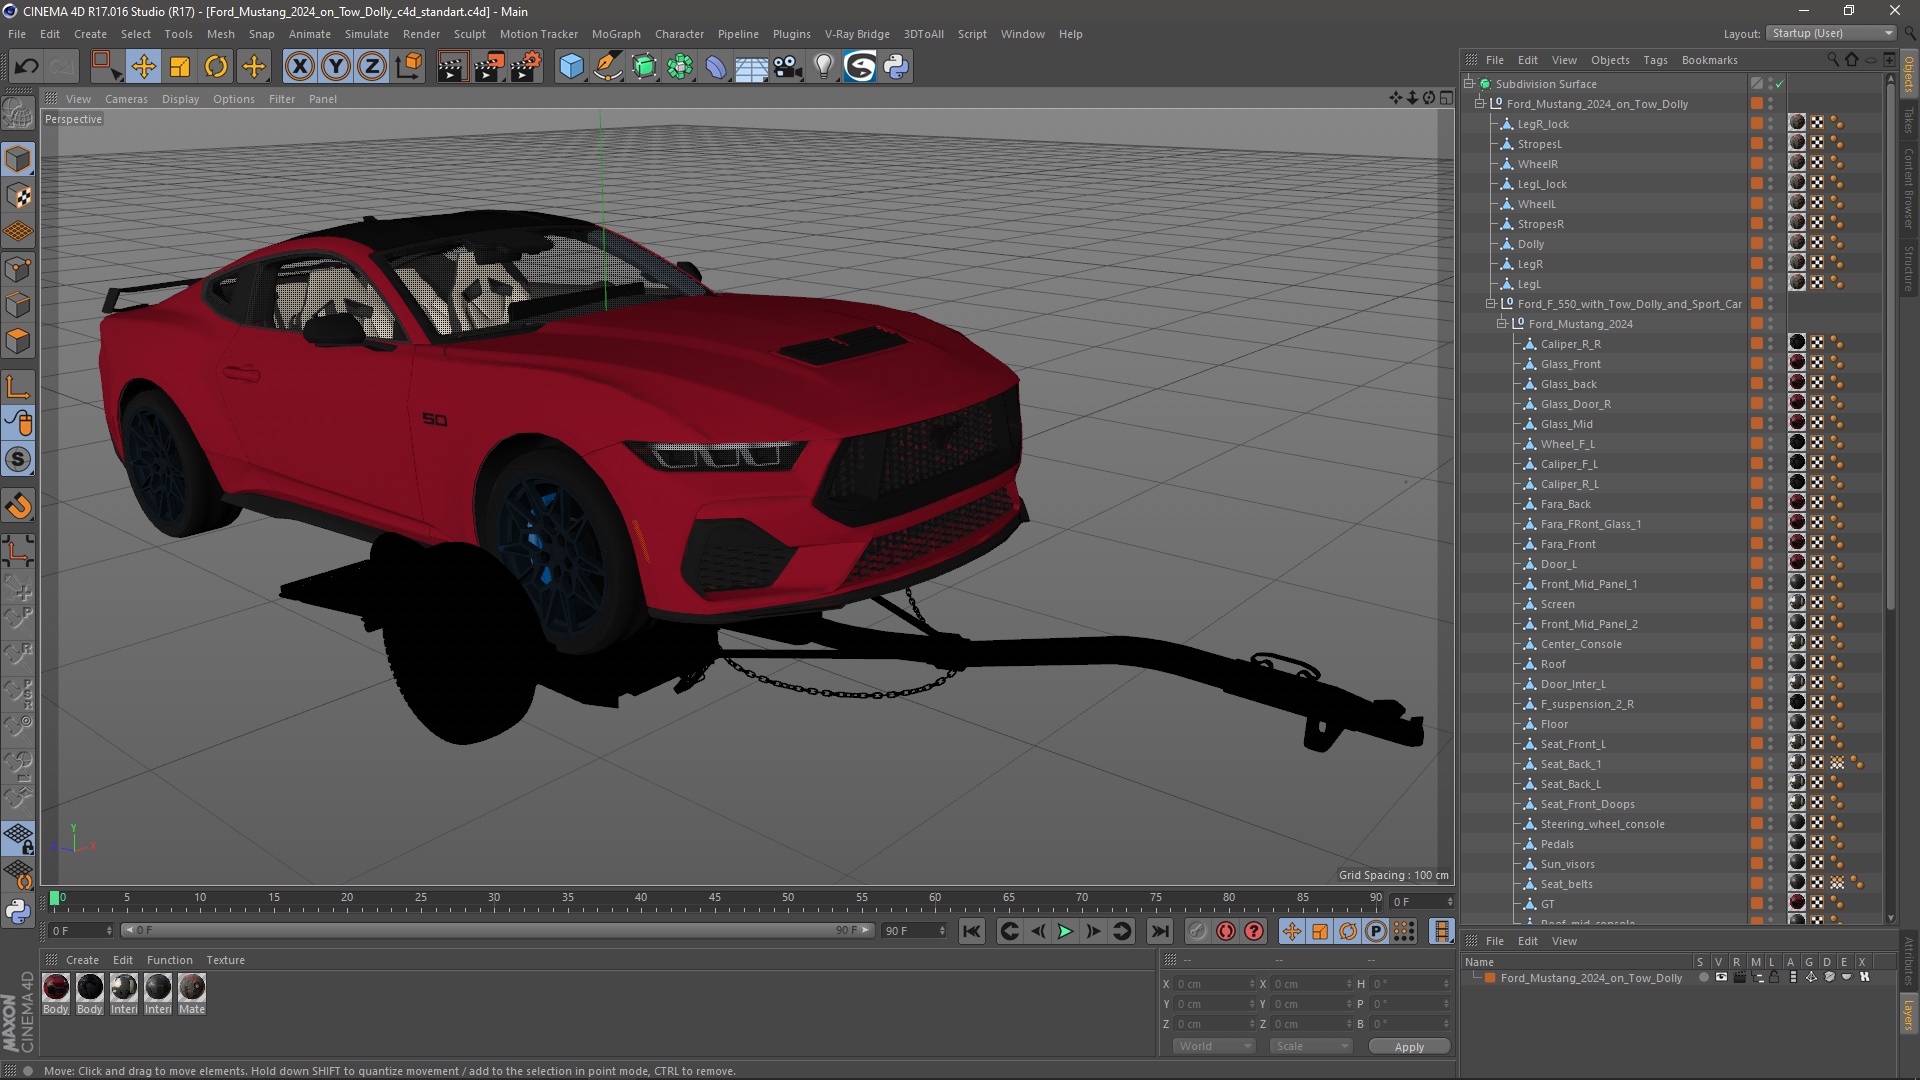Collapse the Ford_Mustang_2024_on_Tow_Dolly null group

[1480, 104]
